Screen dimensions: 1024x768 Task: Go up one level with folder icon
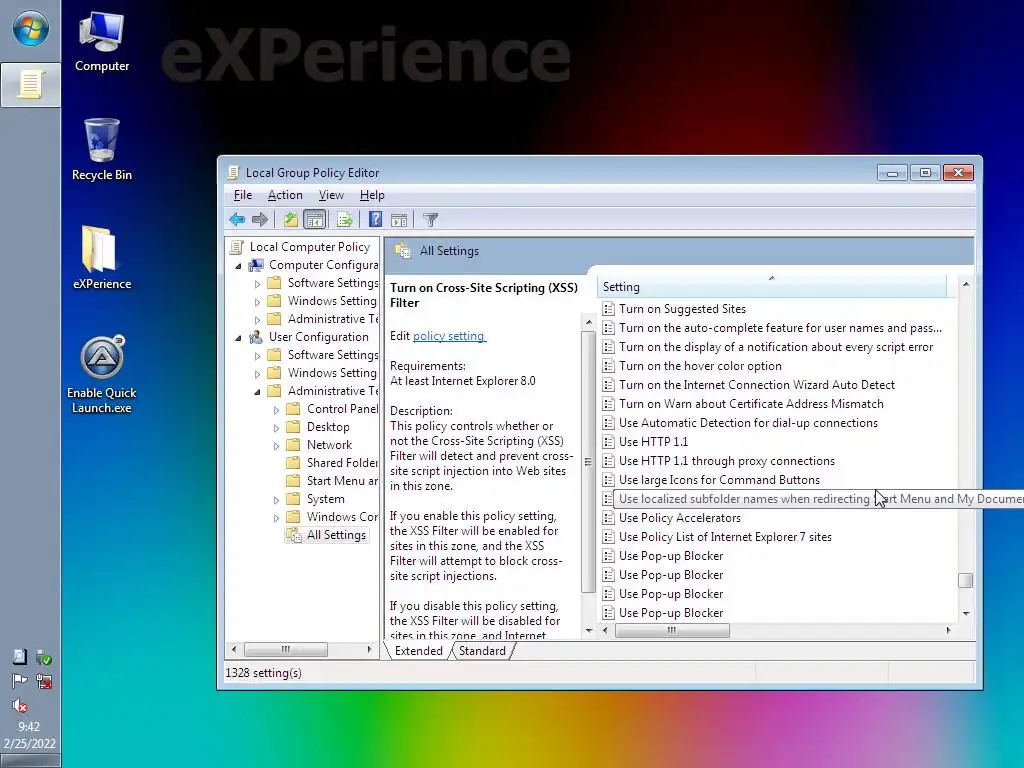[291, 219]
